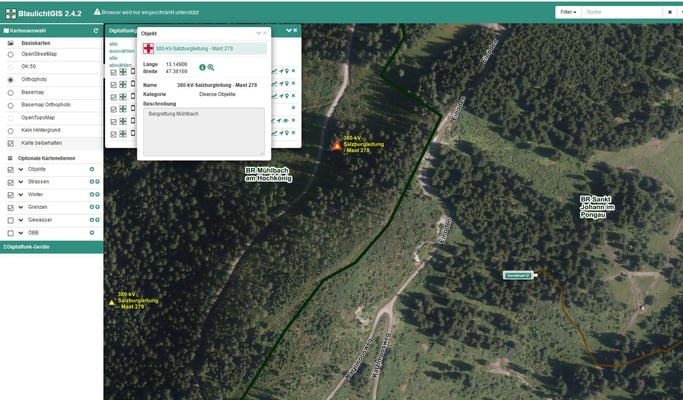
Task: Click the map label tag near the brown trail
Action: [518, 275]
